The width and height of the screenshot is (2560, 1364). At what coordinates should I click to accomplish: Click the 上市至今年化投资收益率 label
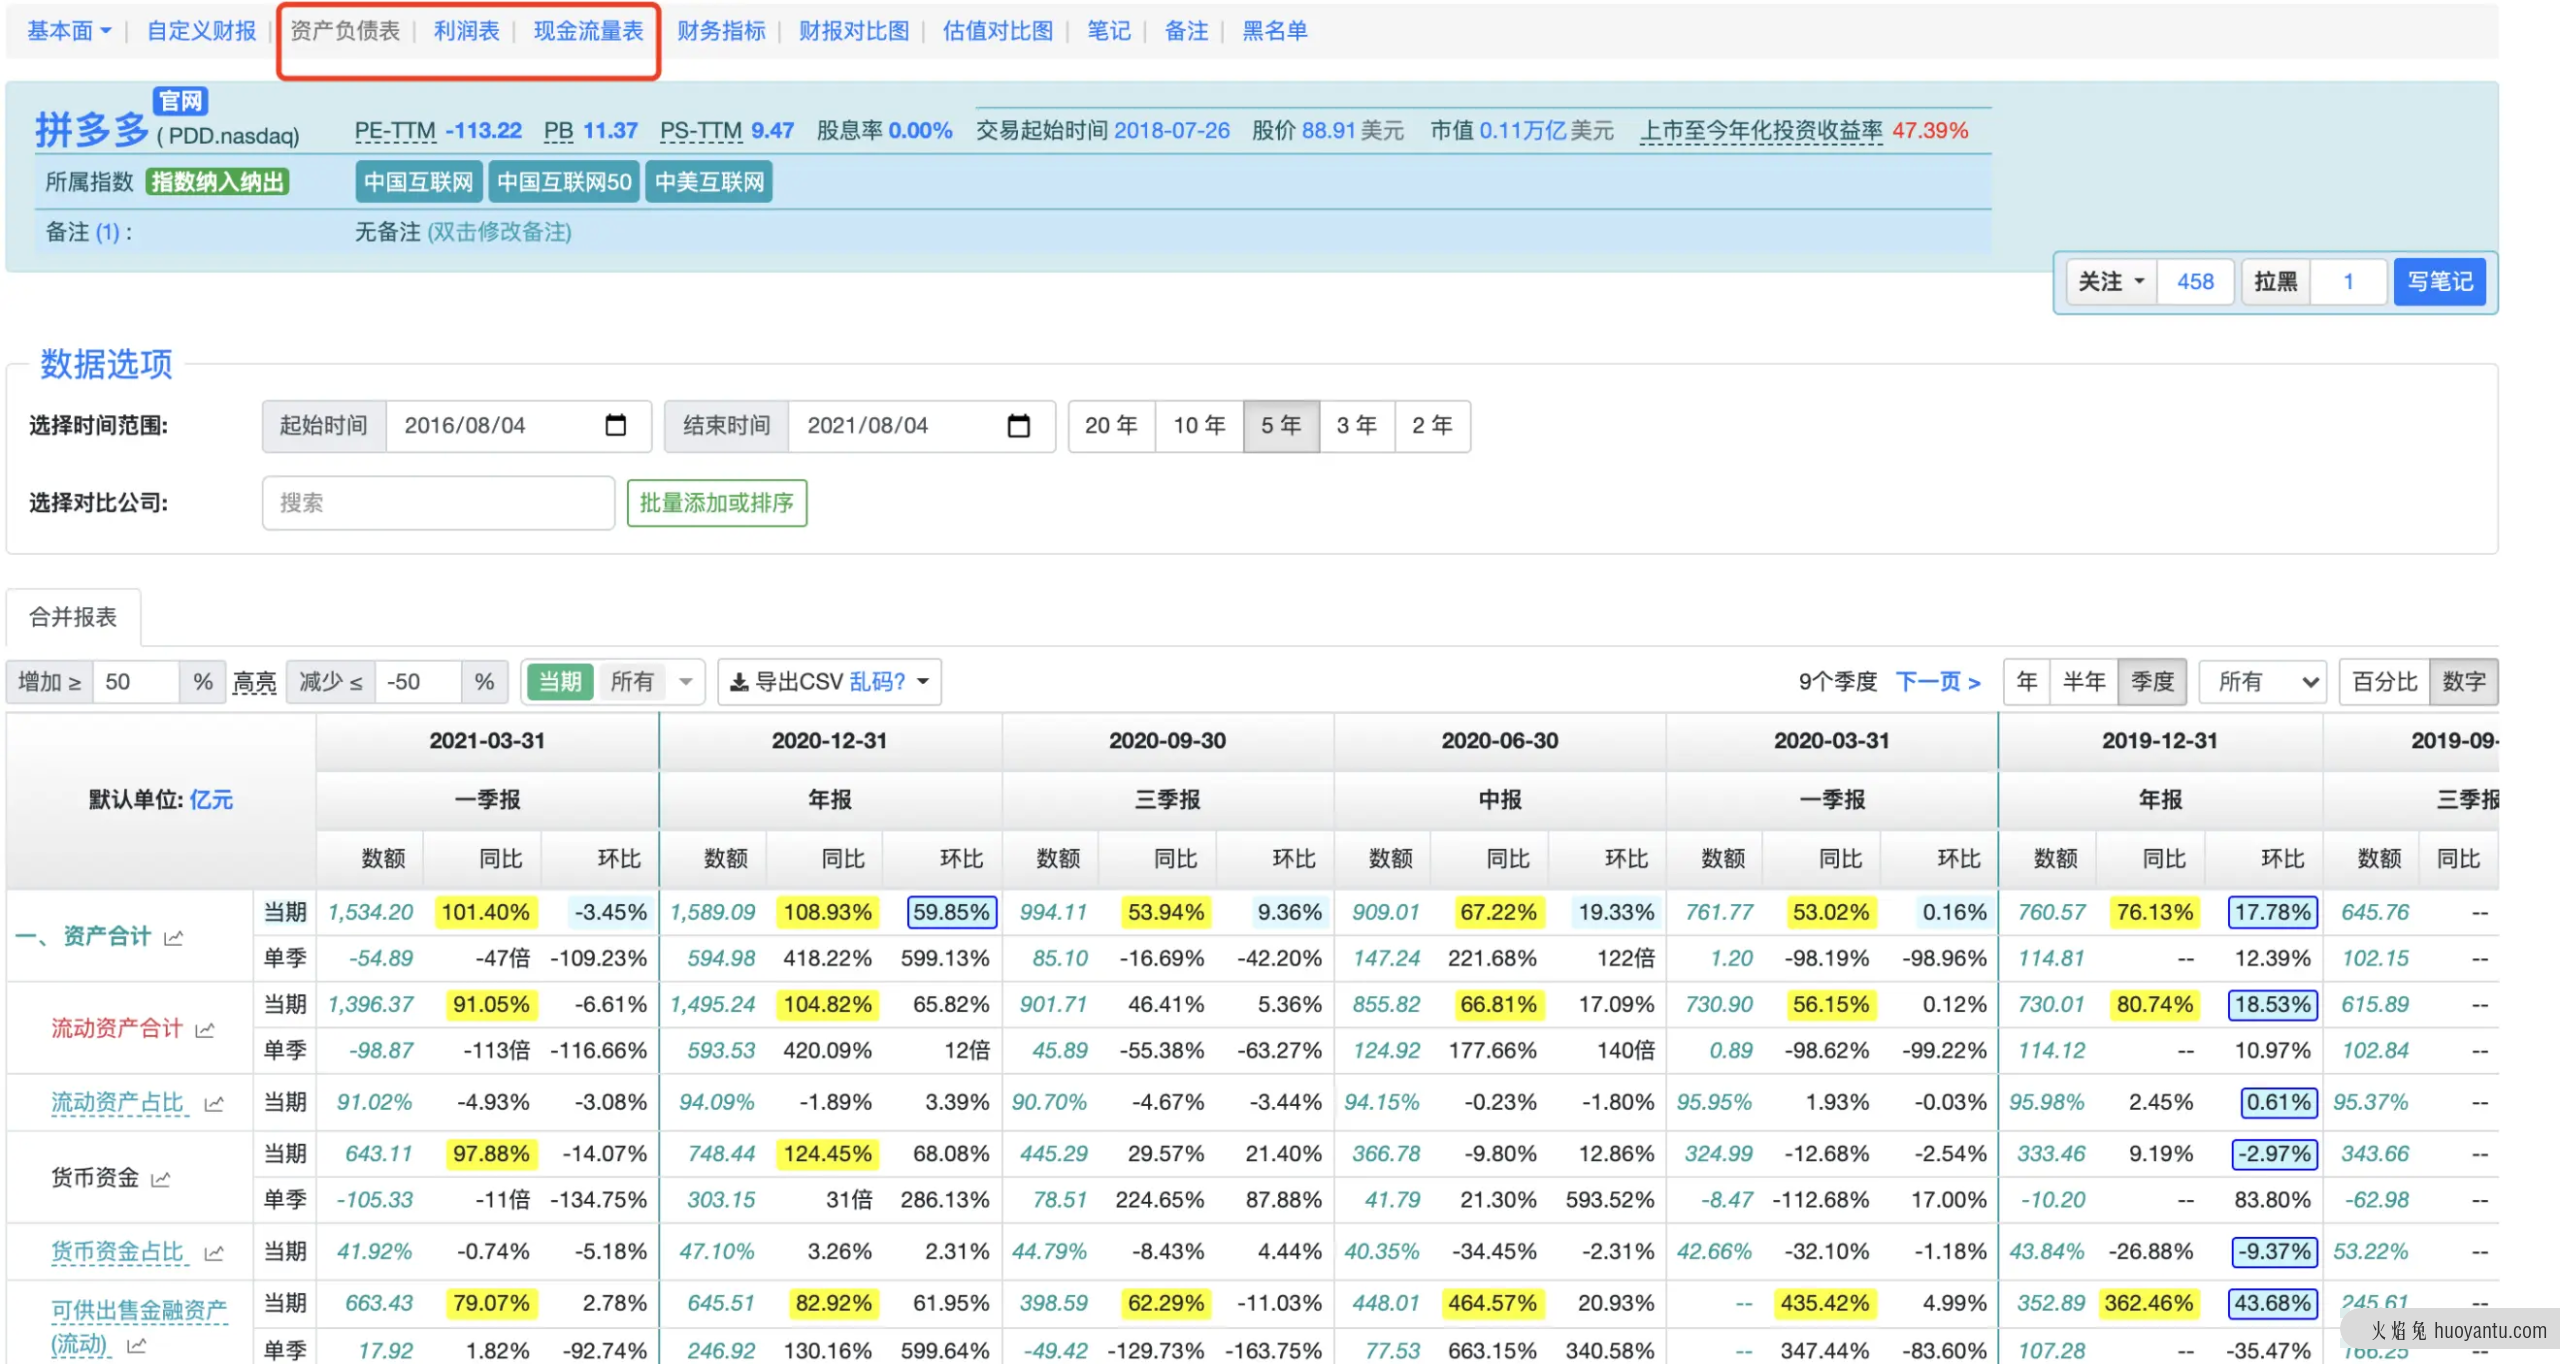(1761, 131)
